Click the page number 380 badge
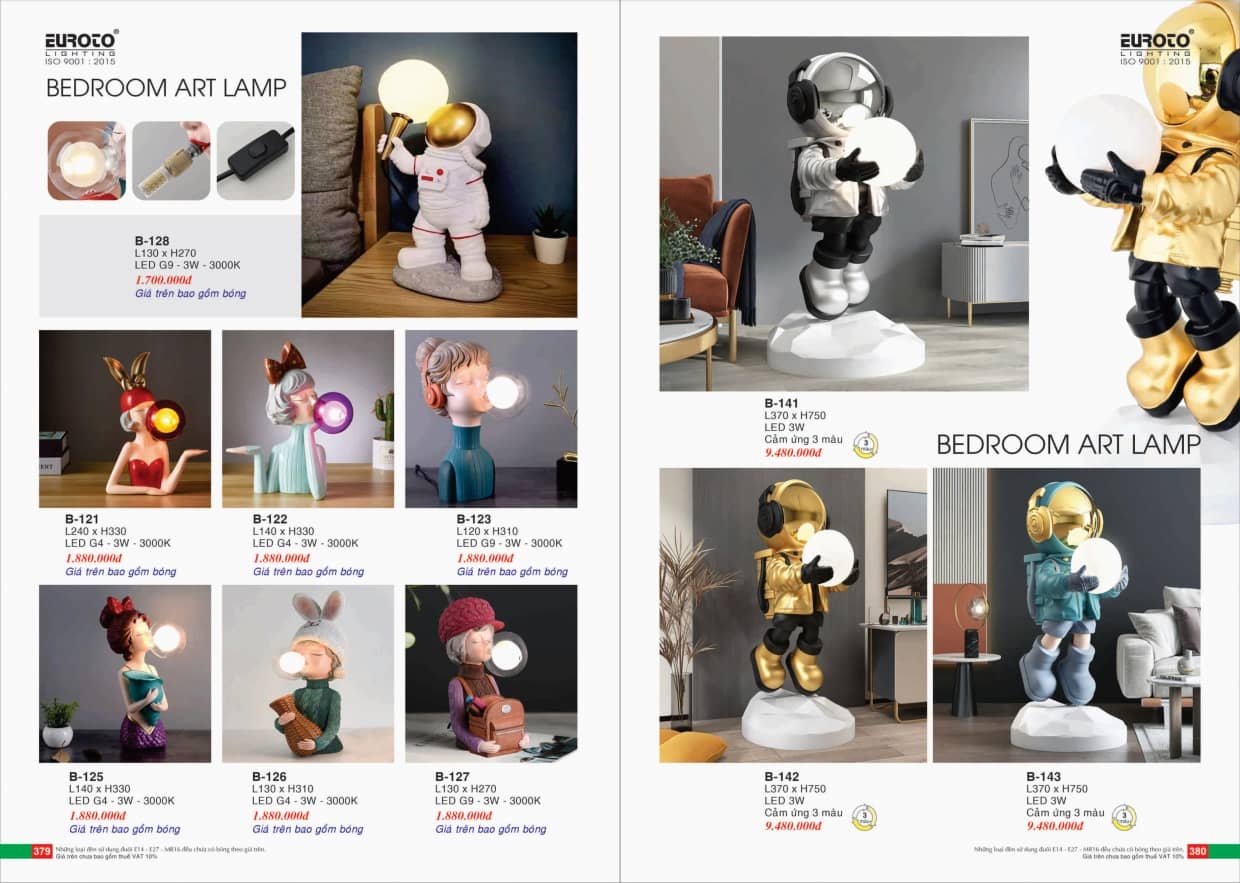The height and width of the screenshot is (883, 1240). pos(1197,851)
